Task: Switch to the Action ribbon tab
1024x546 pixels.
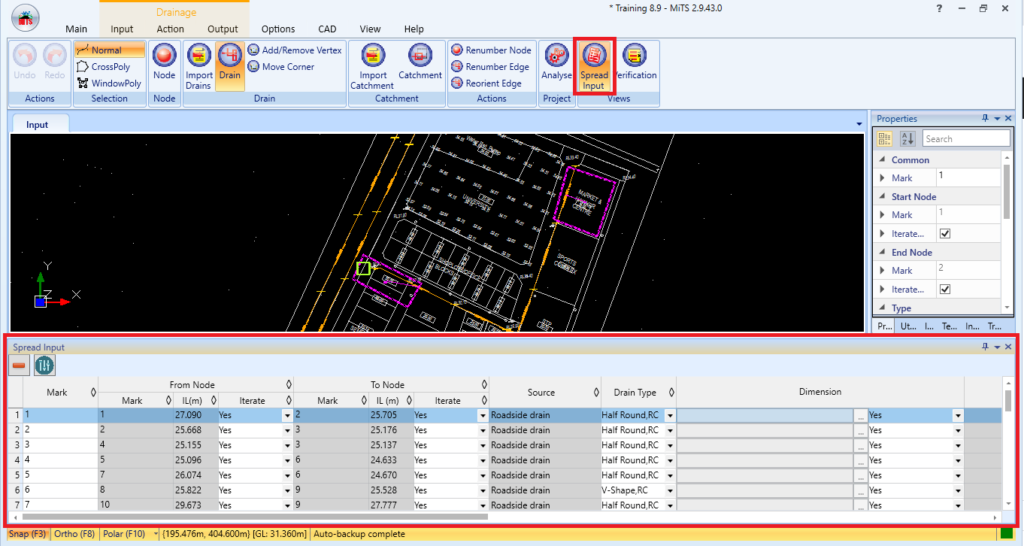Action: 170,29
